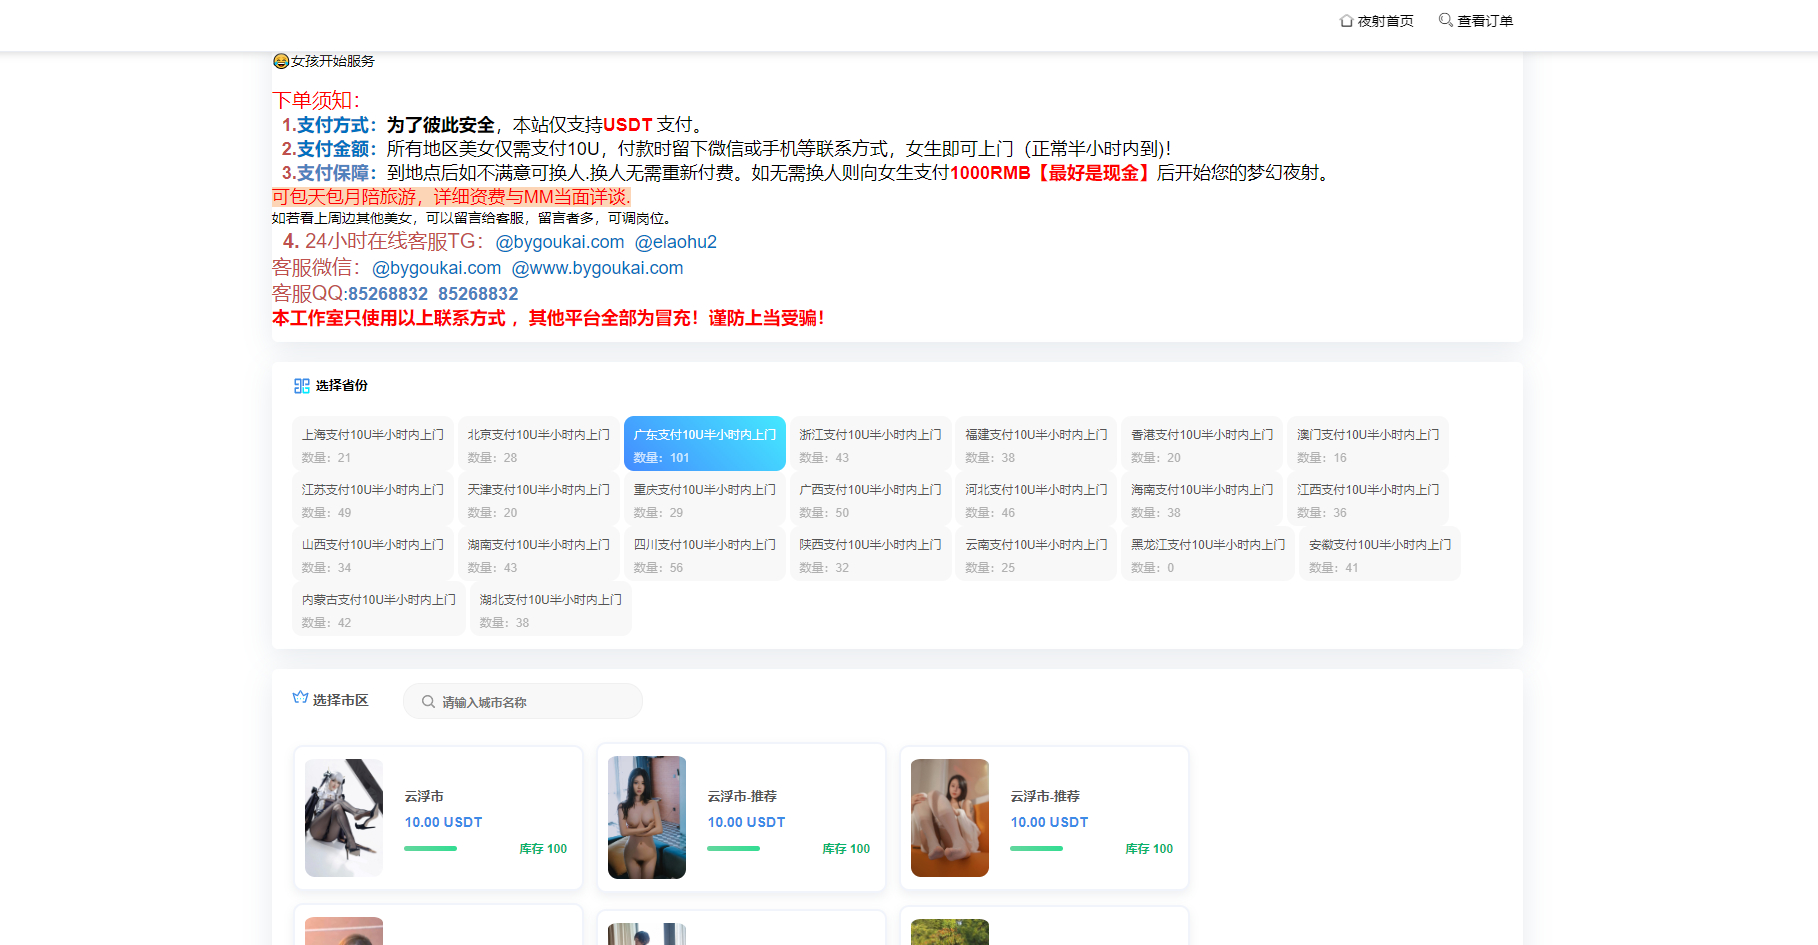Image resolution: width=1818 pixels, height=945 pixels.
Task: Click the red 下单须知 heading
Action: tap(316, 100)
